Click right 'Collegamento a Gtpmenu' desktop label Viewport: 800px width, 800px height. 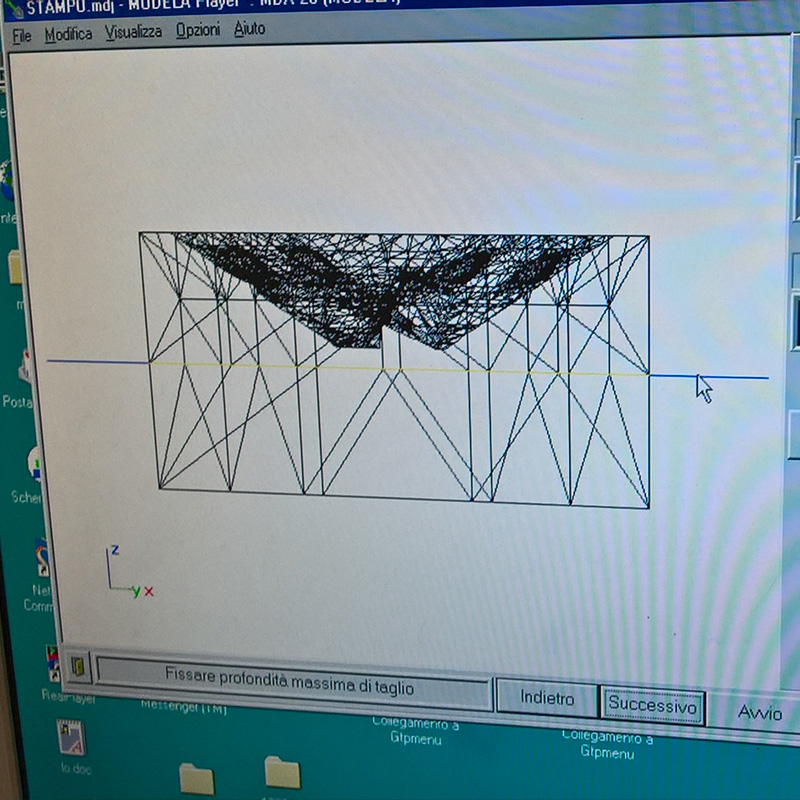[607, 744]
